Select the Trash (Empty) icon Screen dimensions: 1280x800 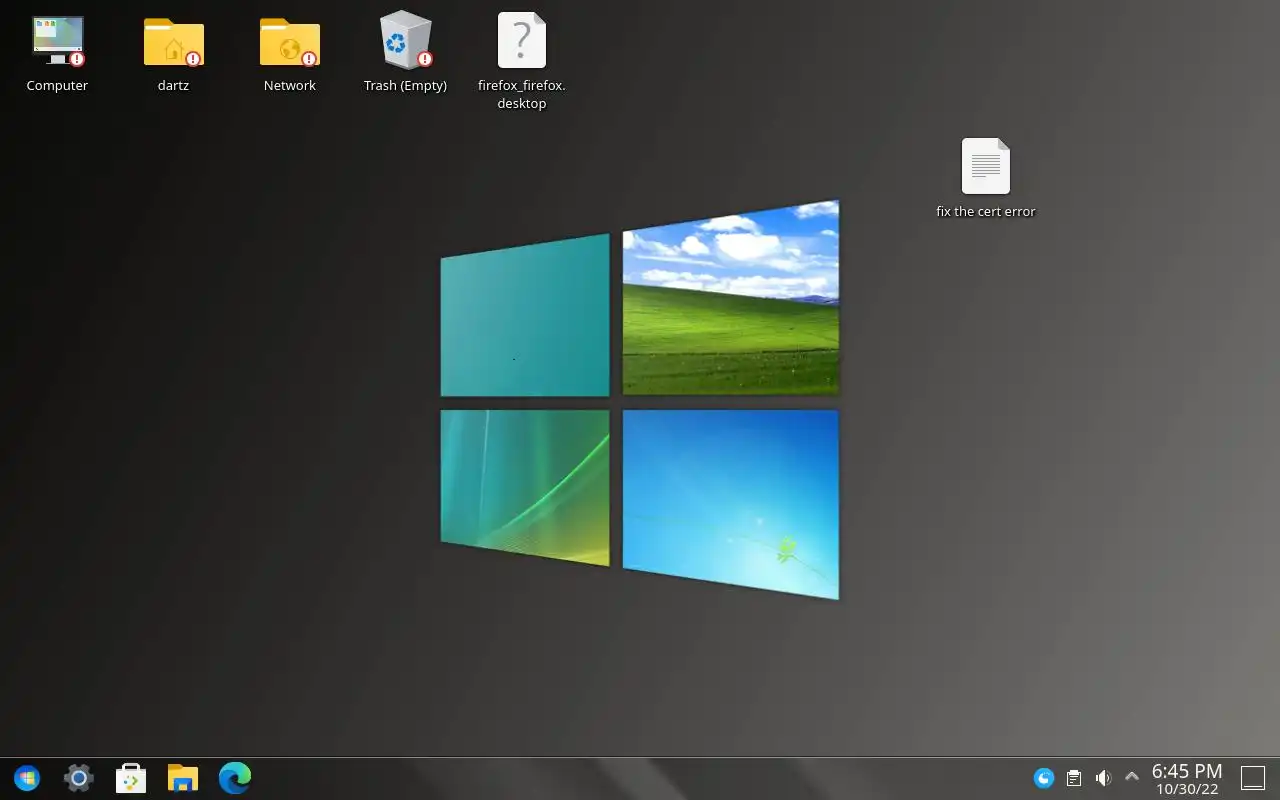[405, 40]
